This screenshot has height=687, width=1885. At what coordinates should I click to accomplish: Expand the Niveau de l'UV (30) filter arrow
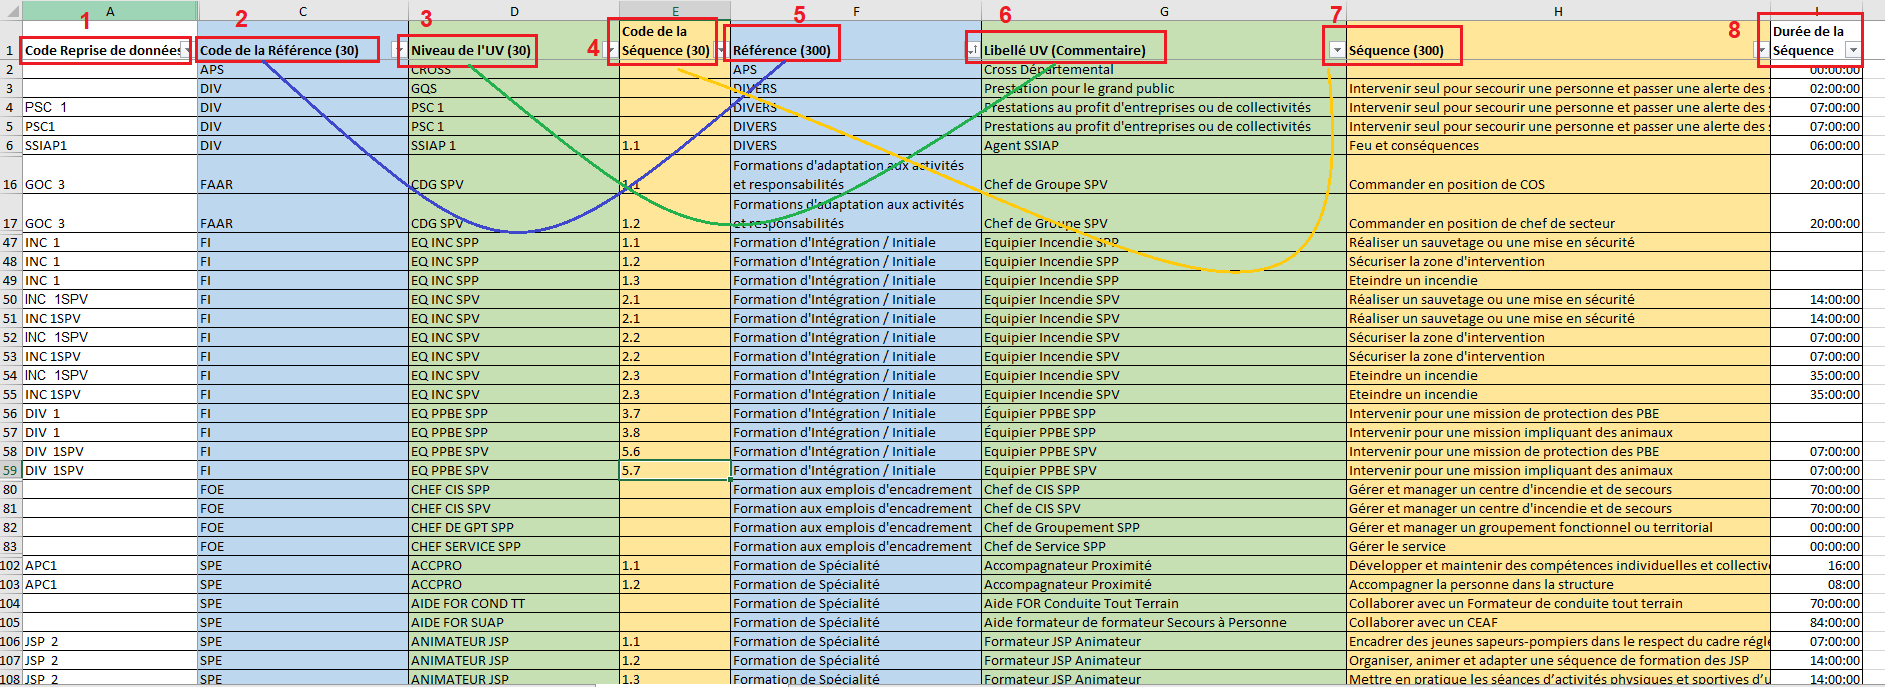610,51
